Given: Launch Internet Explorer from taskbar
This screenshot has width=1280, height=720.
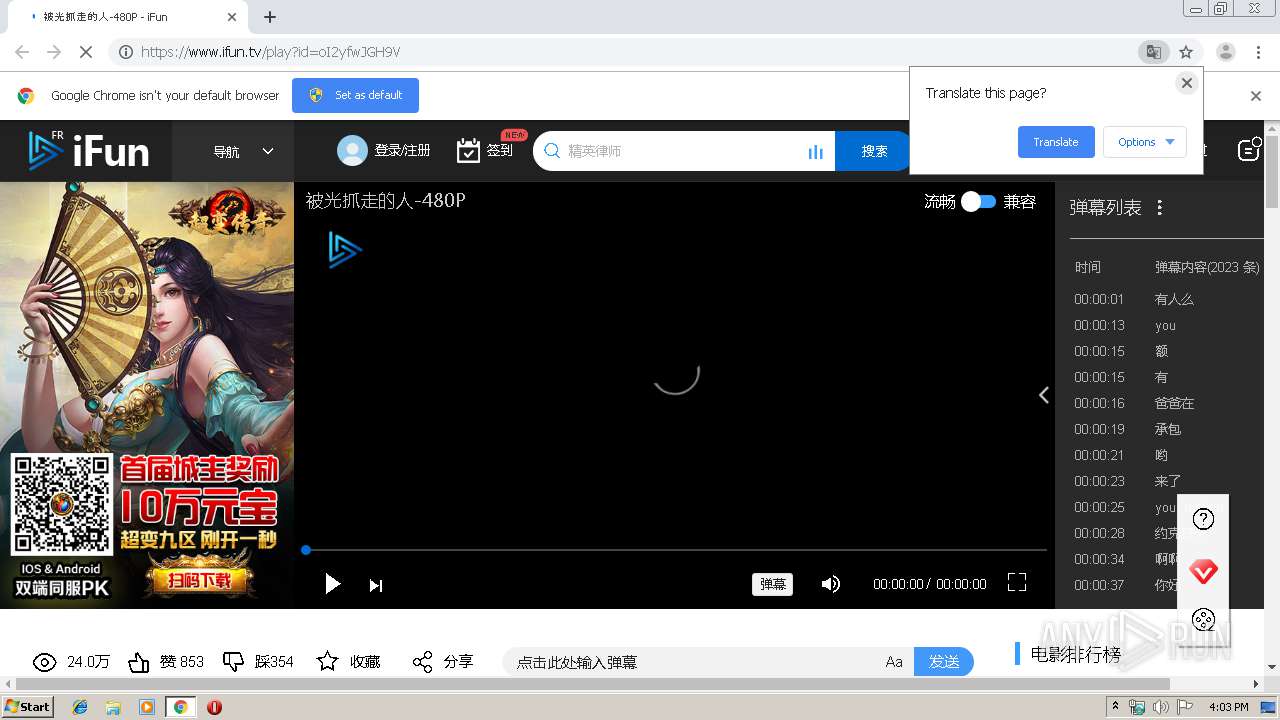Looking at the screenshot, I should (x=80, y=707).
